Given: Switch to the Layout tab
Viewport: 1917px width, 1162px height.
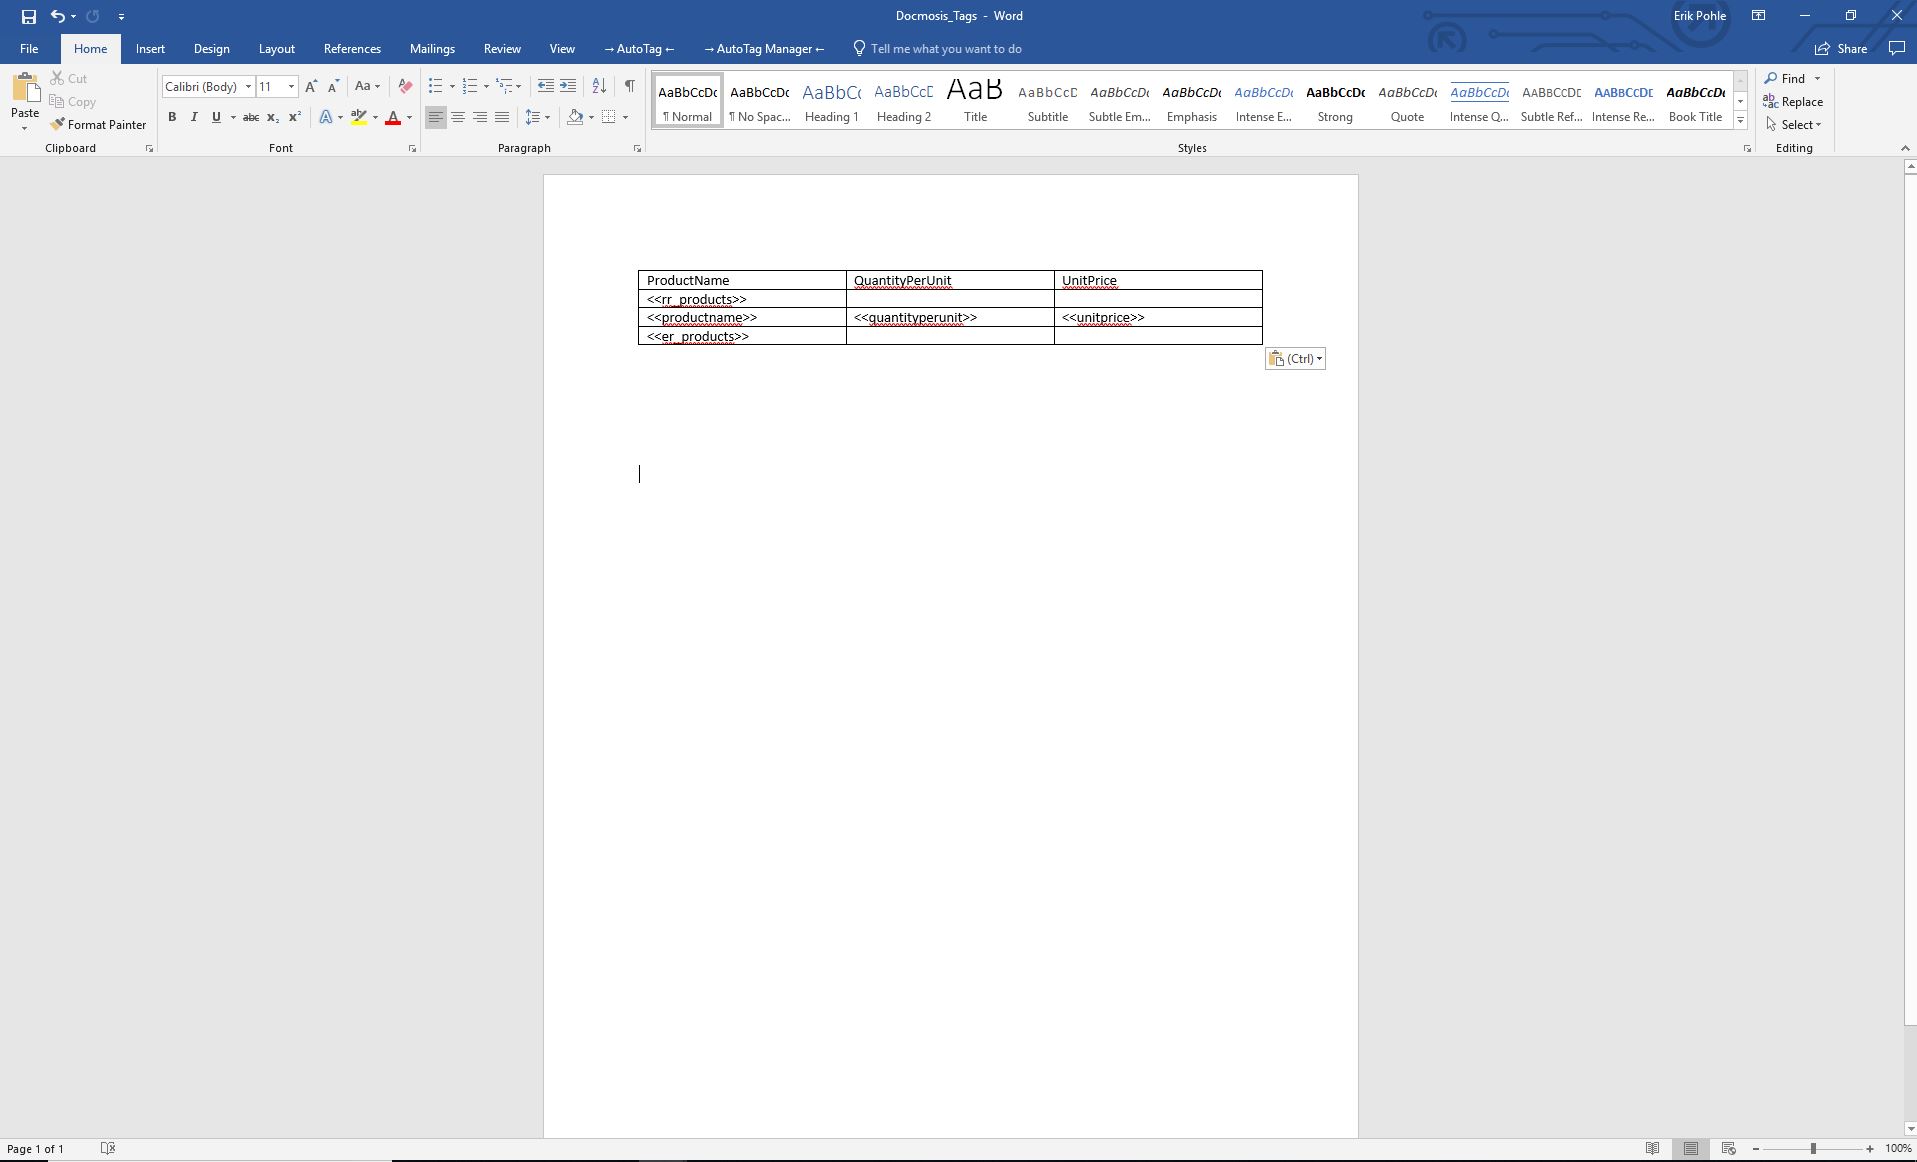Looking at the screenshot, I should (276, 49).
